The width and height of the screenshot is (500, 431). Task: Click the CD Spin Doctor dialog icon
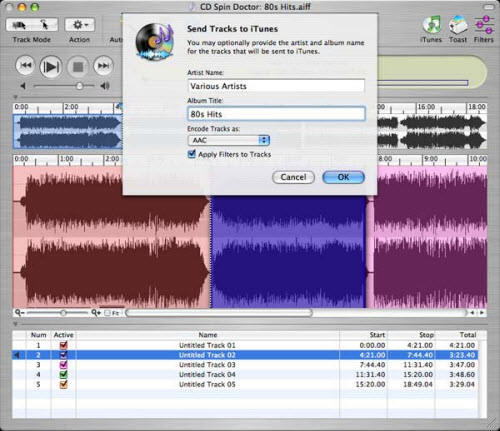coord(155,42)
